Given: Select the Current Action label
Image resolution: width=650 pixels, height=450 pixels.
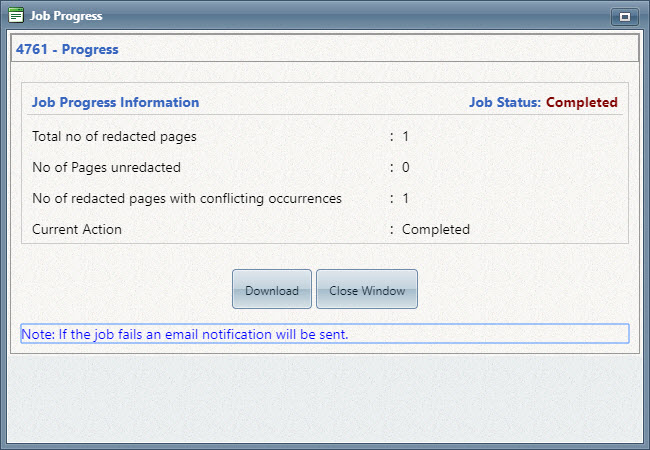Looking at the screenshot, I should pos(77,230).
